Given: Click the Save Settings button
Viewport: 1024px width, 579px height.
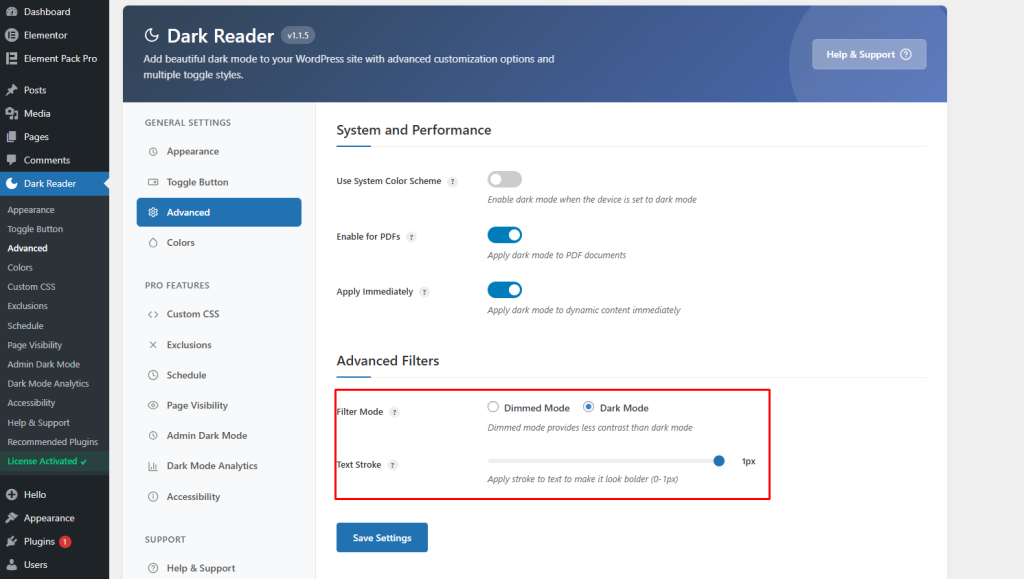Looking at the screenshot, I should (x=382, y=537).
